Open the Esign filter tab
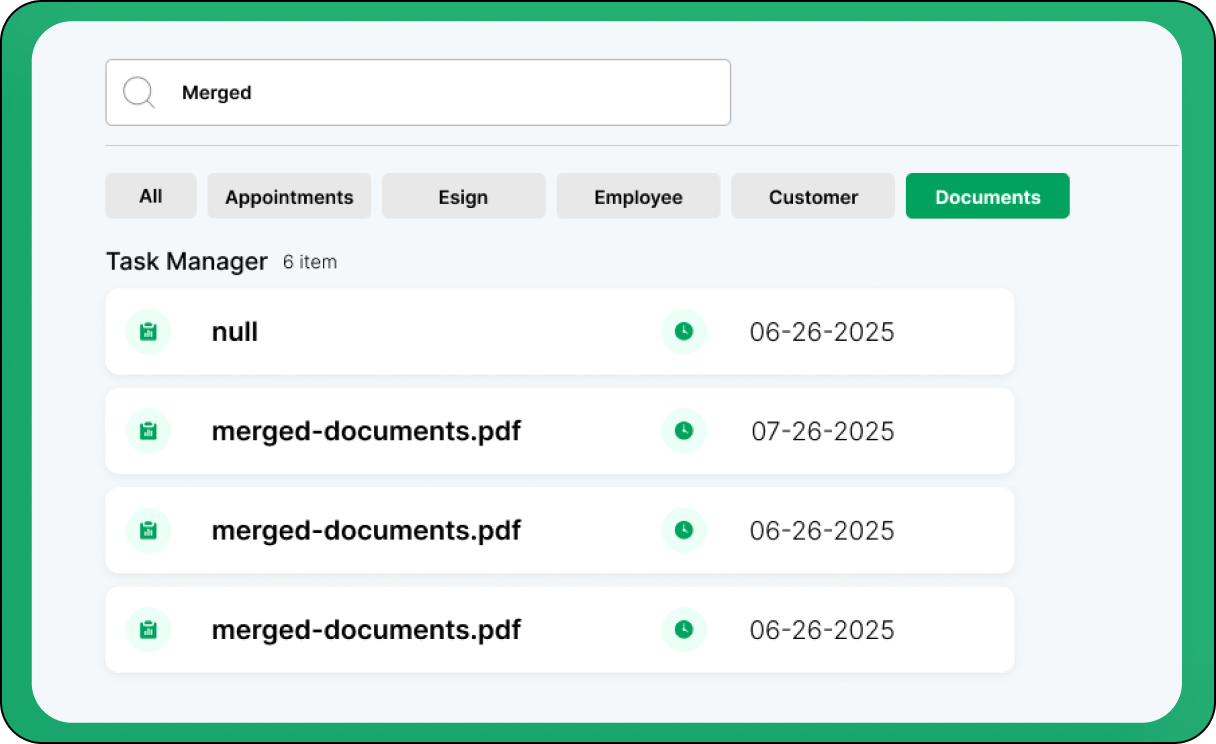1216x744 pixels. pyautogui.click(x=463, y=196)
